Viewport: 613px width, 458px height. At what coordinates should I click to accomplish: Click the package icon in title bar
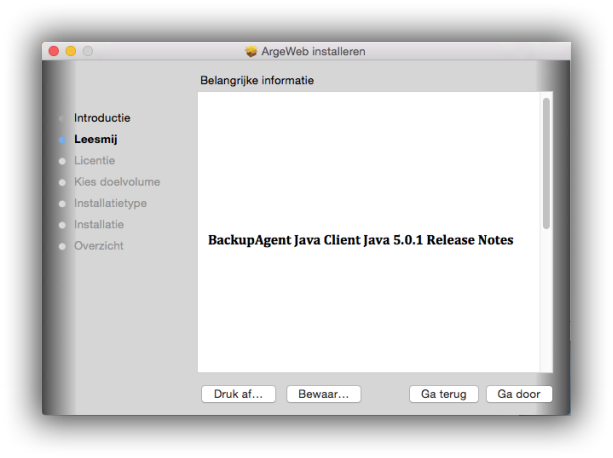click(251, 51)
